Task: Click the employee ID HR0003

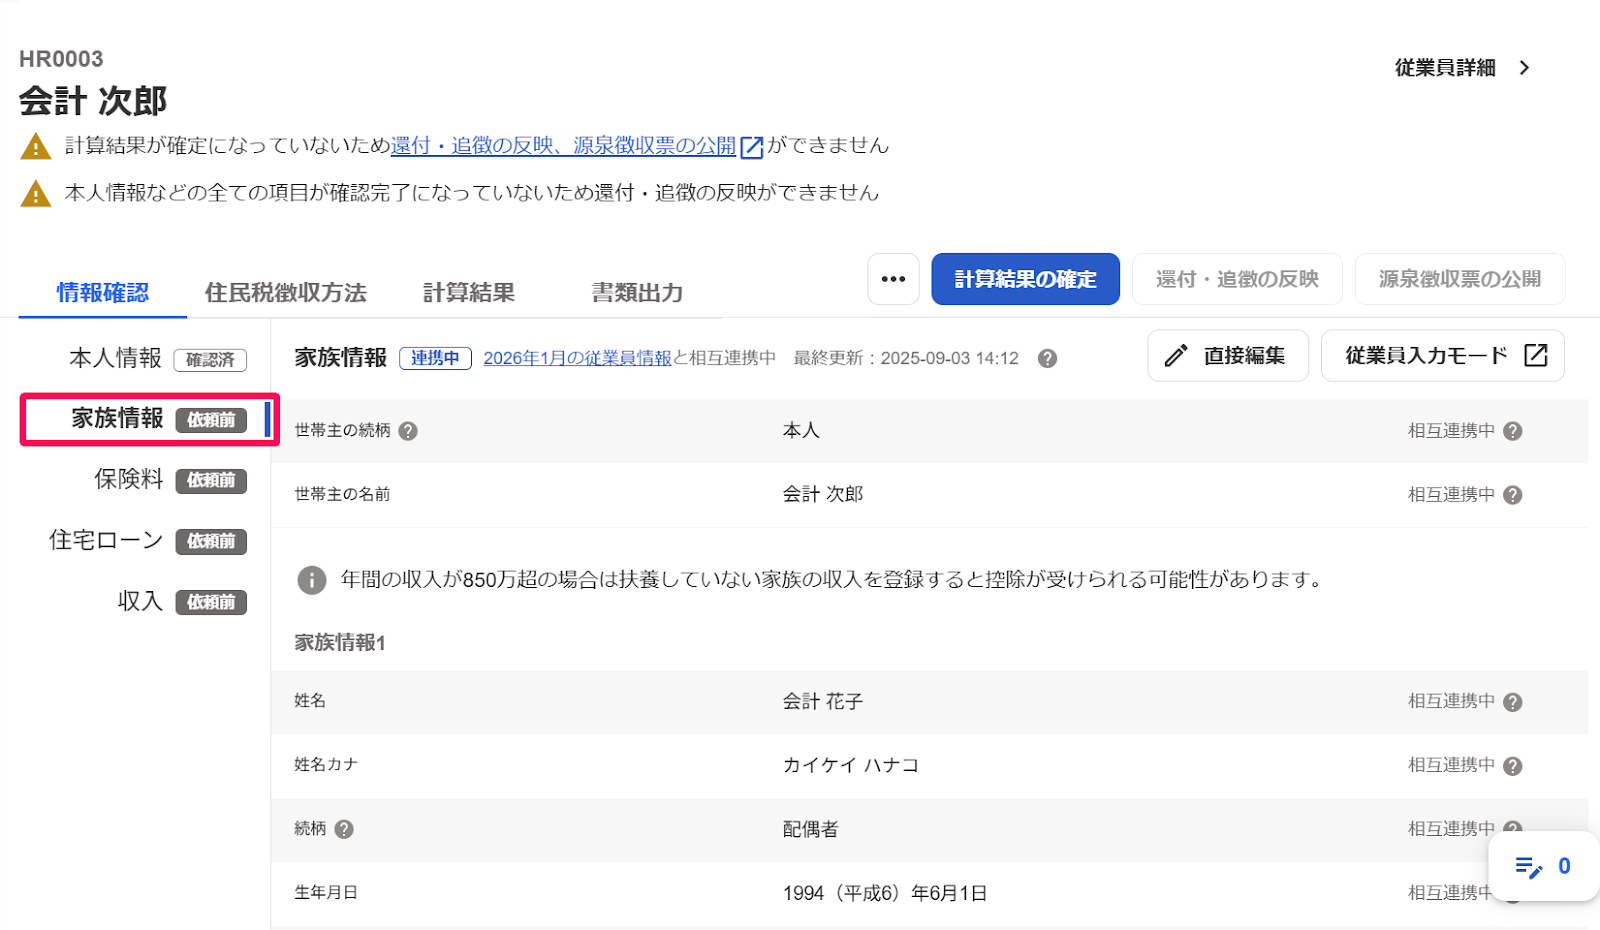Action: pyautogui.click(x=61, y=59)
